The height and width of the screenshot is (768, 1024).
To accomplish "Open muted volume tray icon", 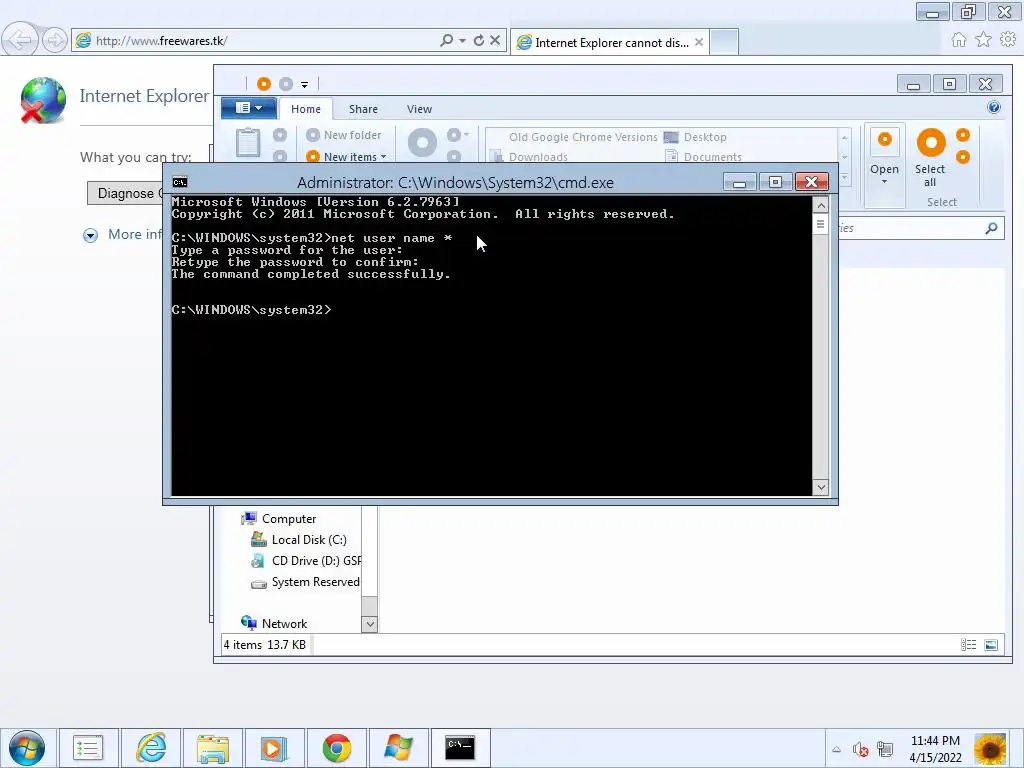I will point(860,749).
